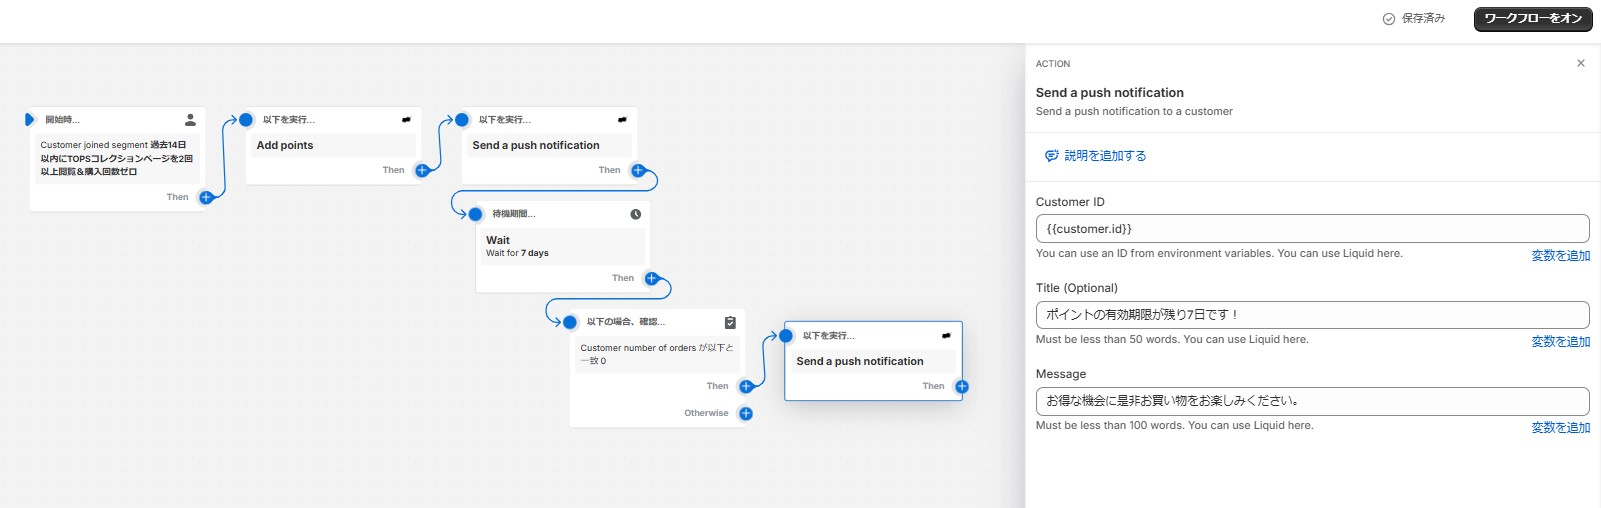Click the plus after Add points step
The width and height of the screenshot is (1601, 508).
(422, 170)
